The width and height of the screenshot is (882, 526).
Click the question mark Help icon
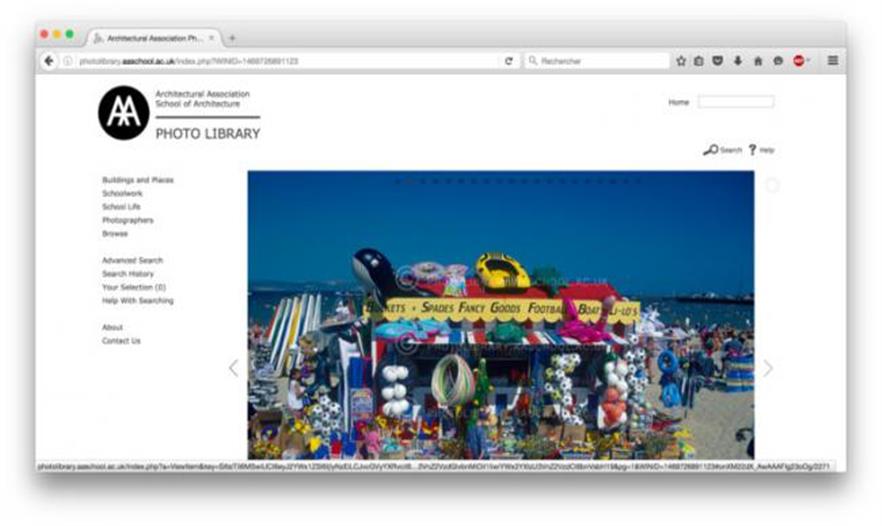[752, 150]
